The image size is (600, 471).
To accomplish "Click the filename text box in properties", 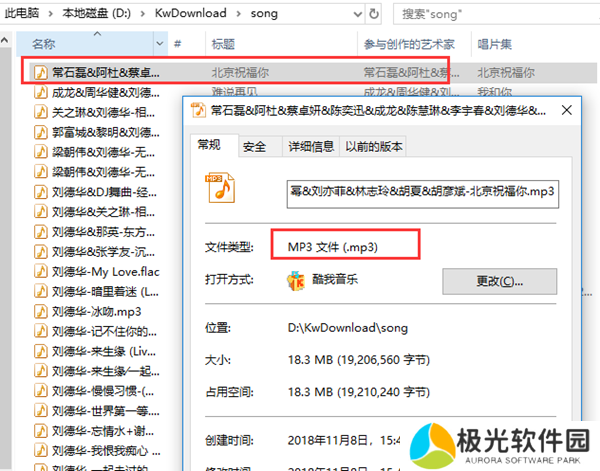I will pyautogui.click(x=421, y=191).
